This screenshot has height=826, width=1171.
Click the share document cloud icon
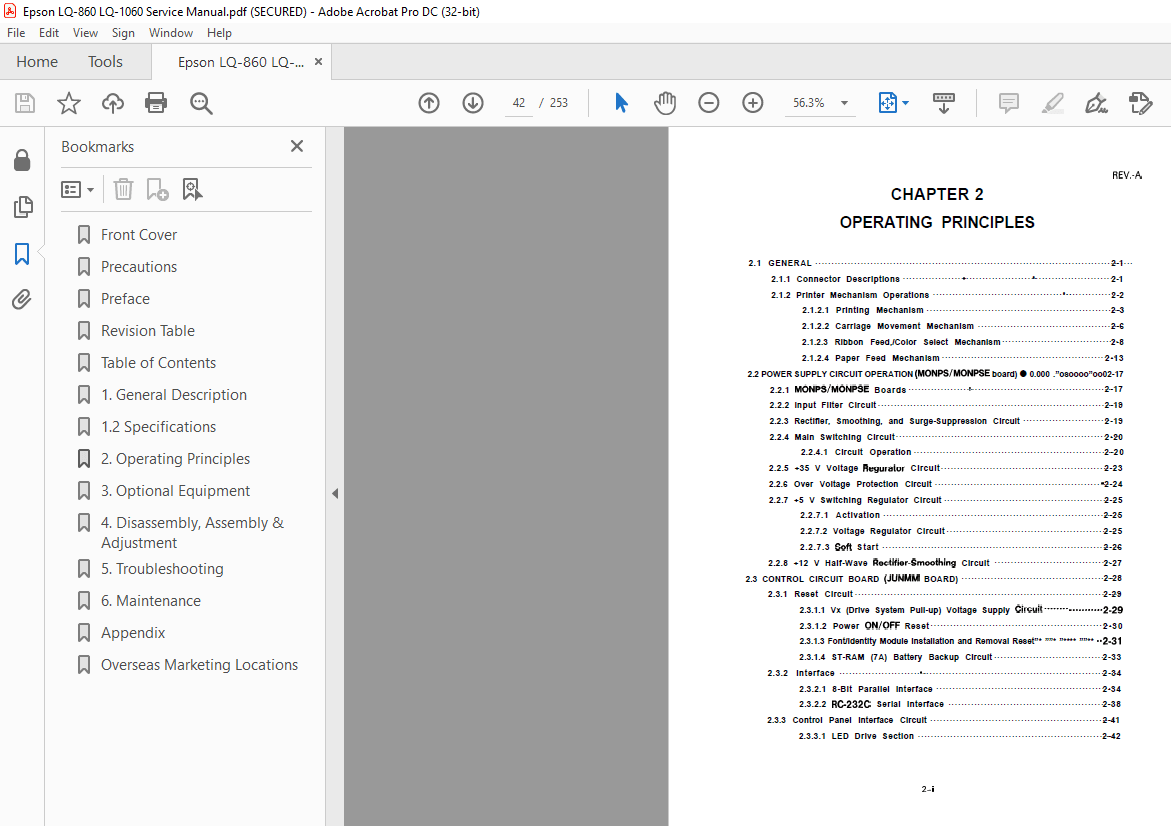tap(112, 102)
